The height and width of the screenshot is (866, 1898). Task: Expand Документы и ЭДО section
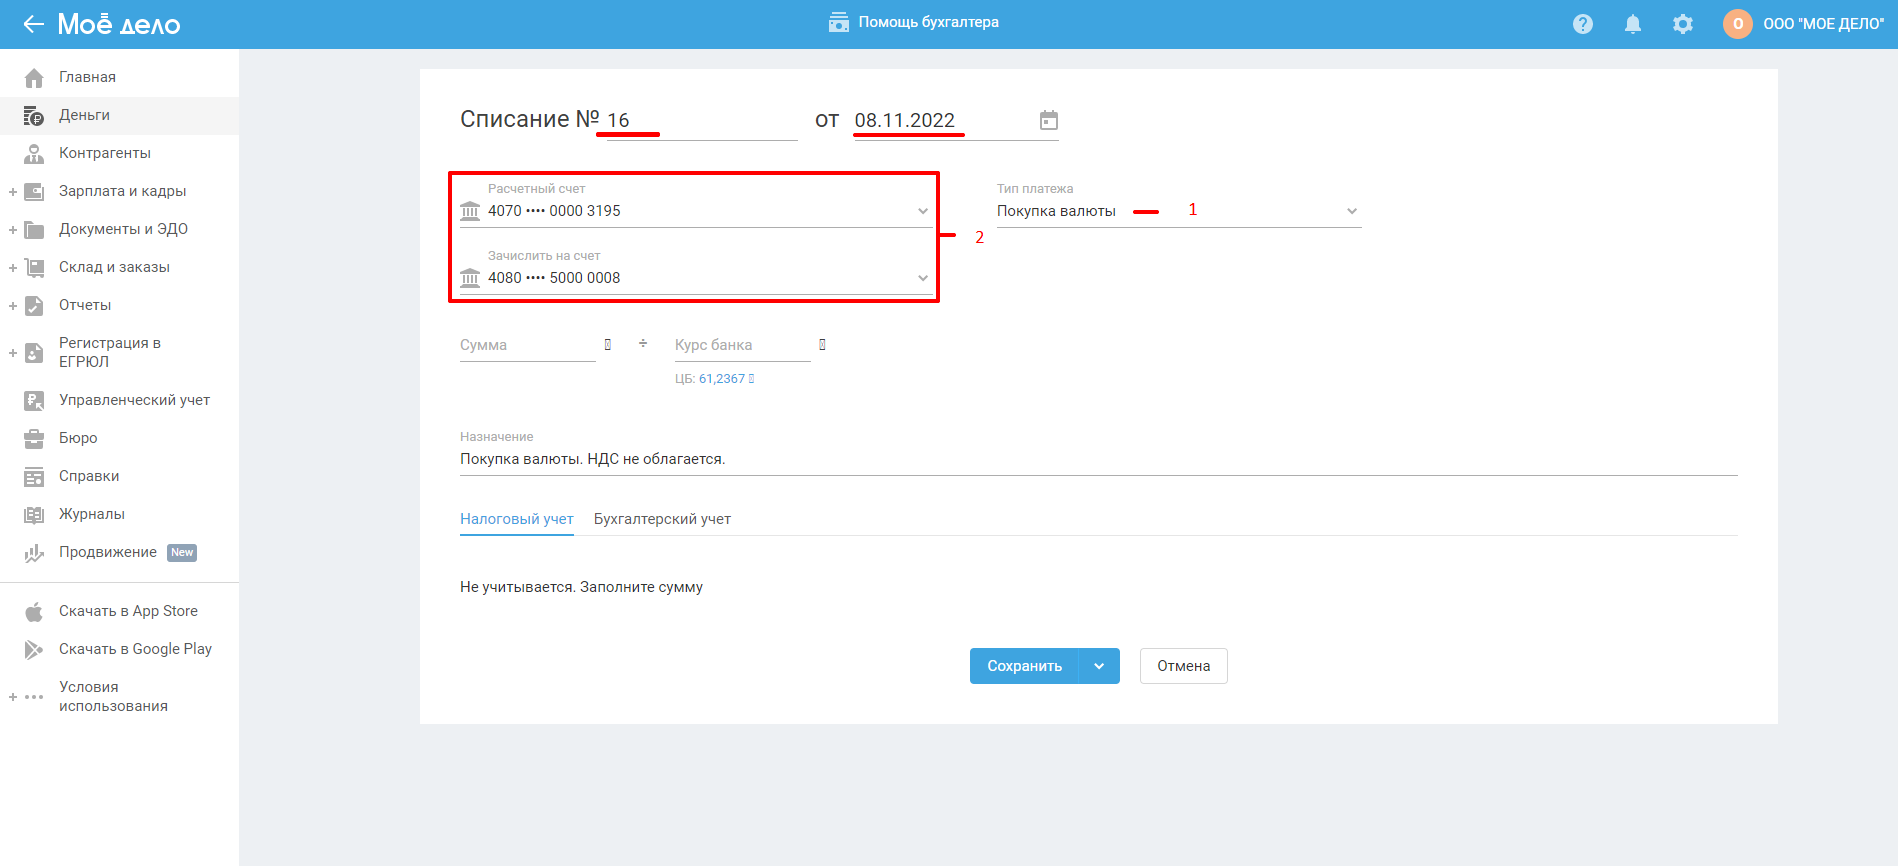point(13,229)
